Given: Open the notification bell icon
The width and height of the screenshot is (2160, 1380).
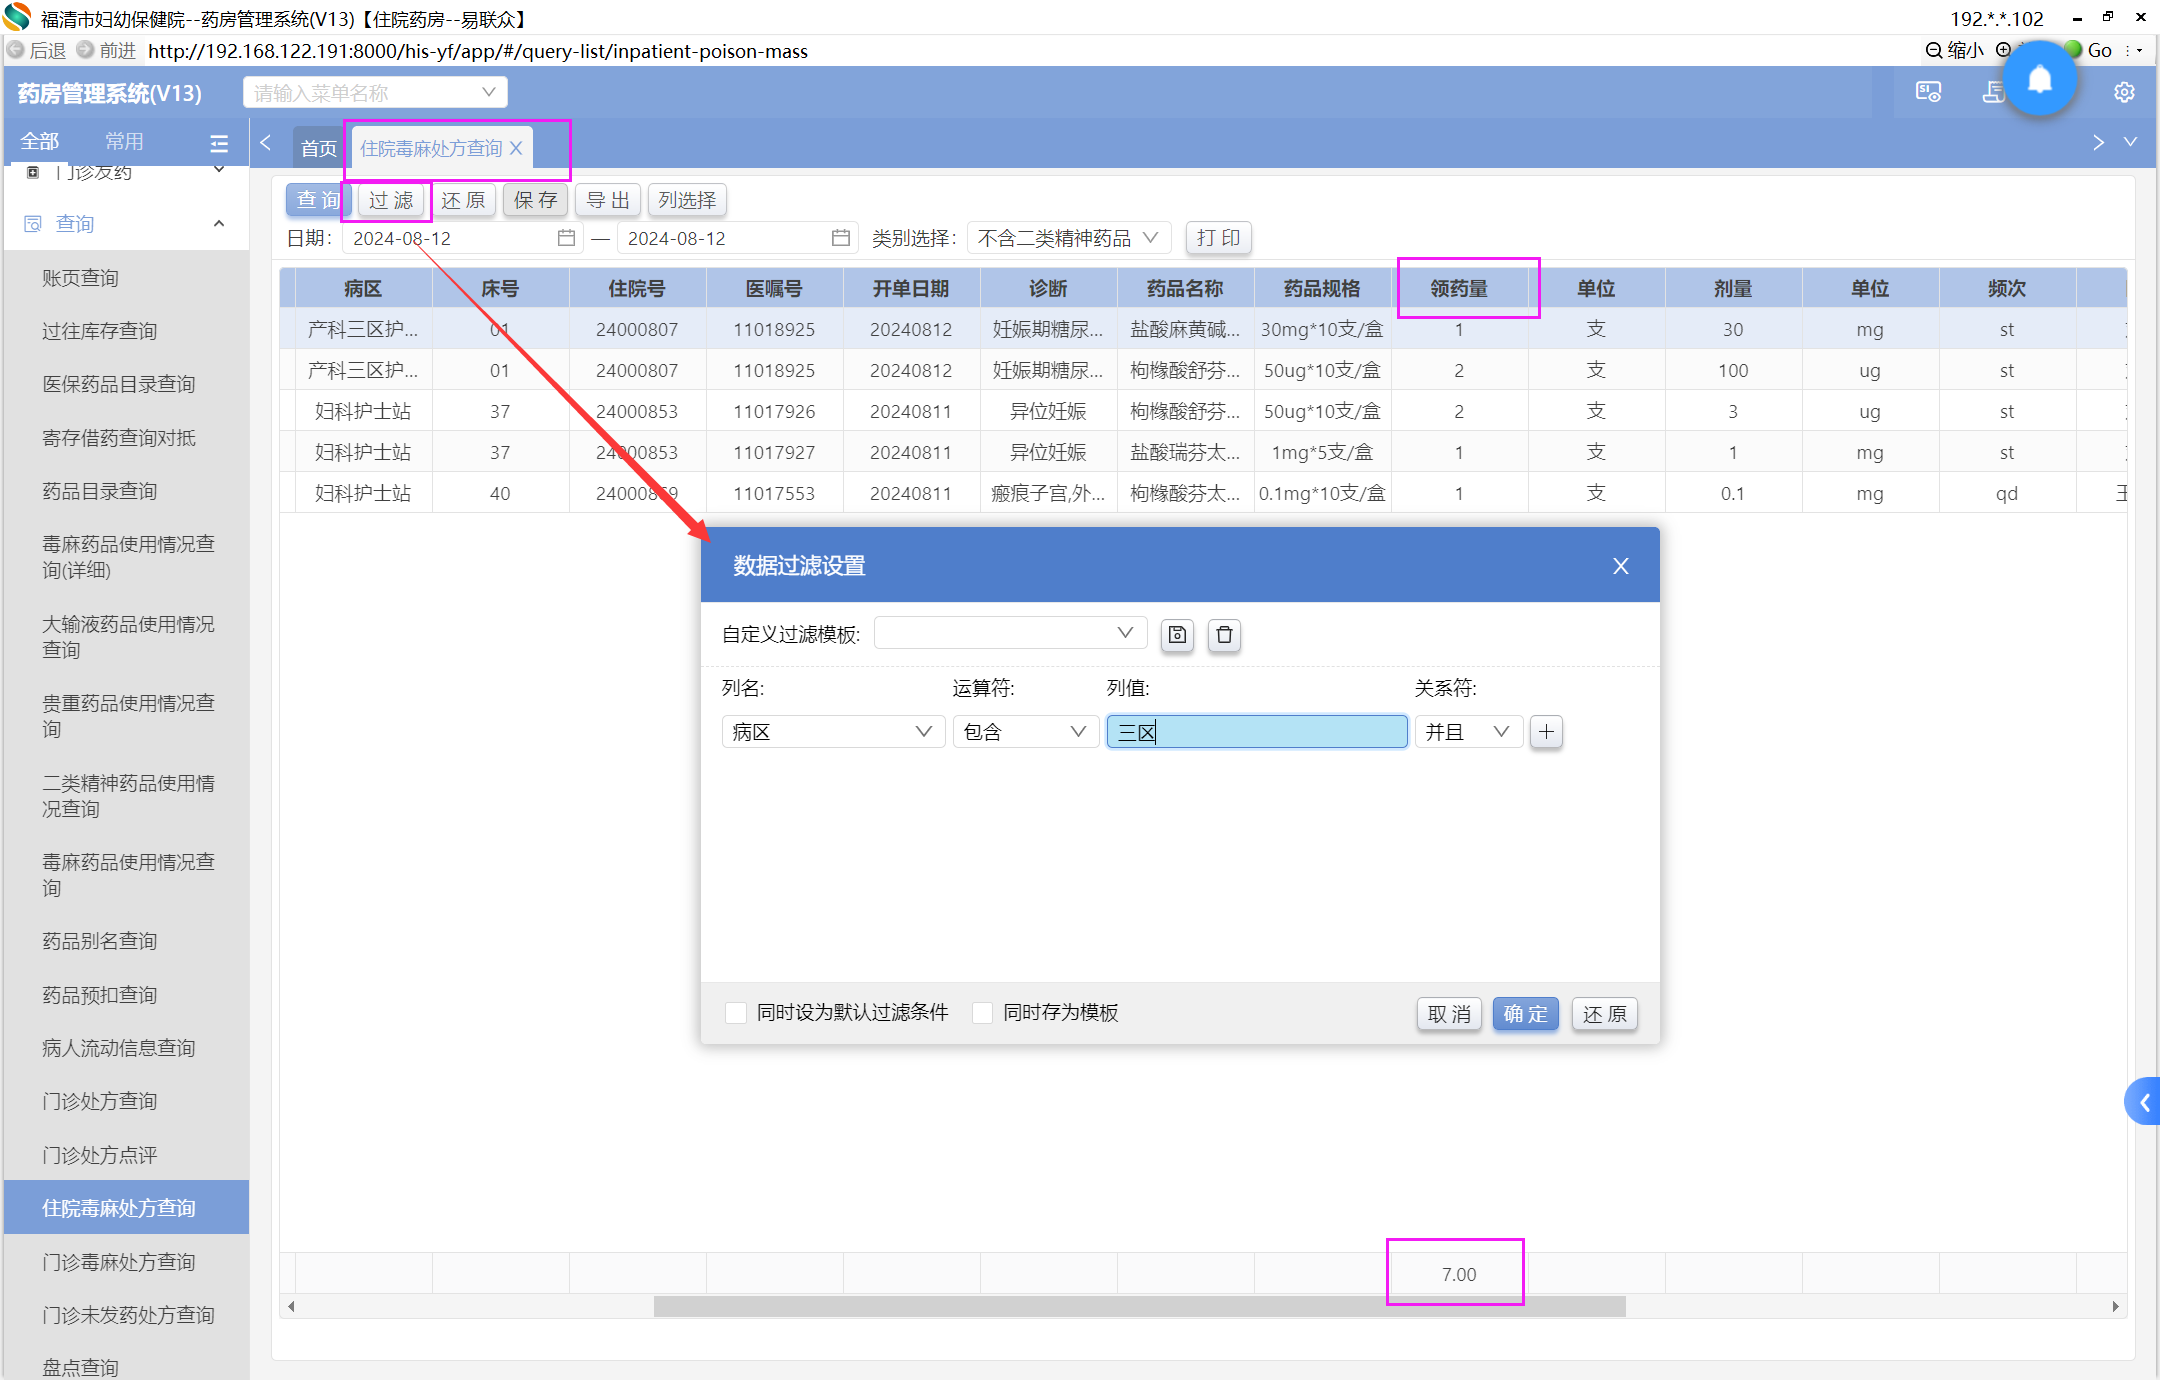Looking at the screenshot, I should (x=2039, y=80).
